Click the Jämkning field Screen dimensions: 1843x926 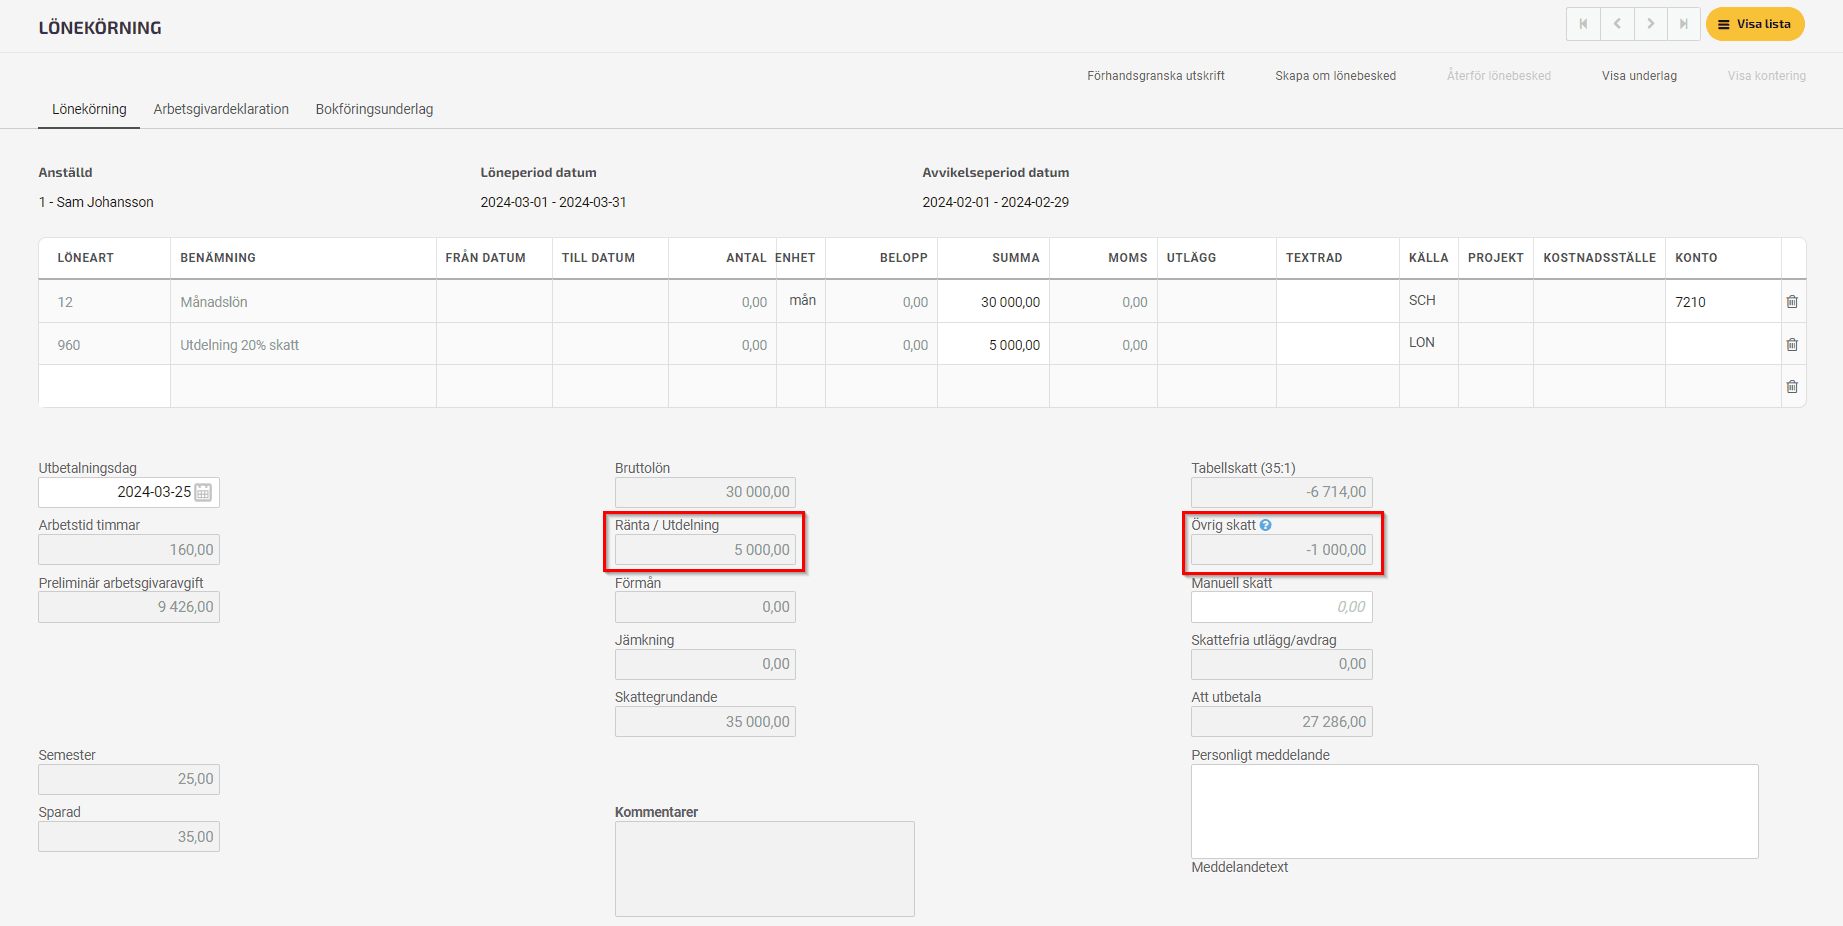point(705,664)
